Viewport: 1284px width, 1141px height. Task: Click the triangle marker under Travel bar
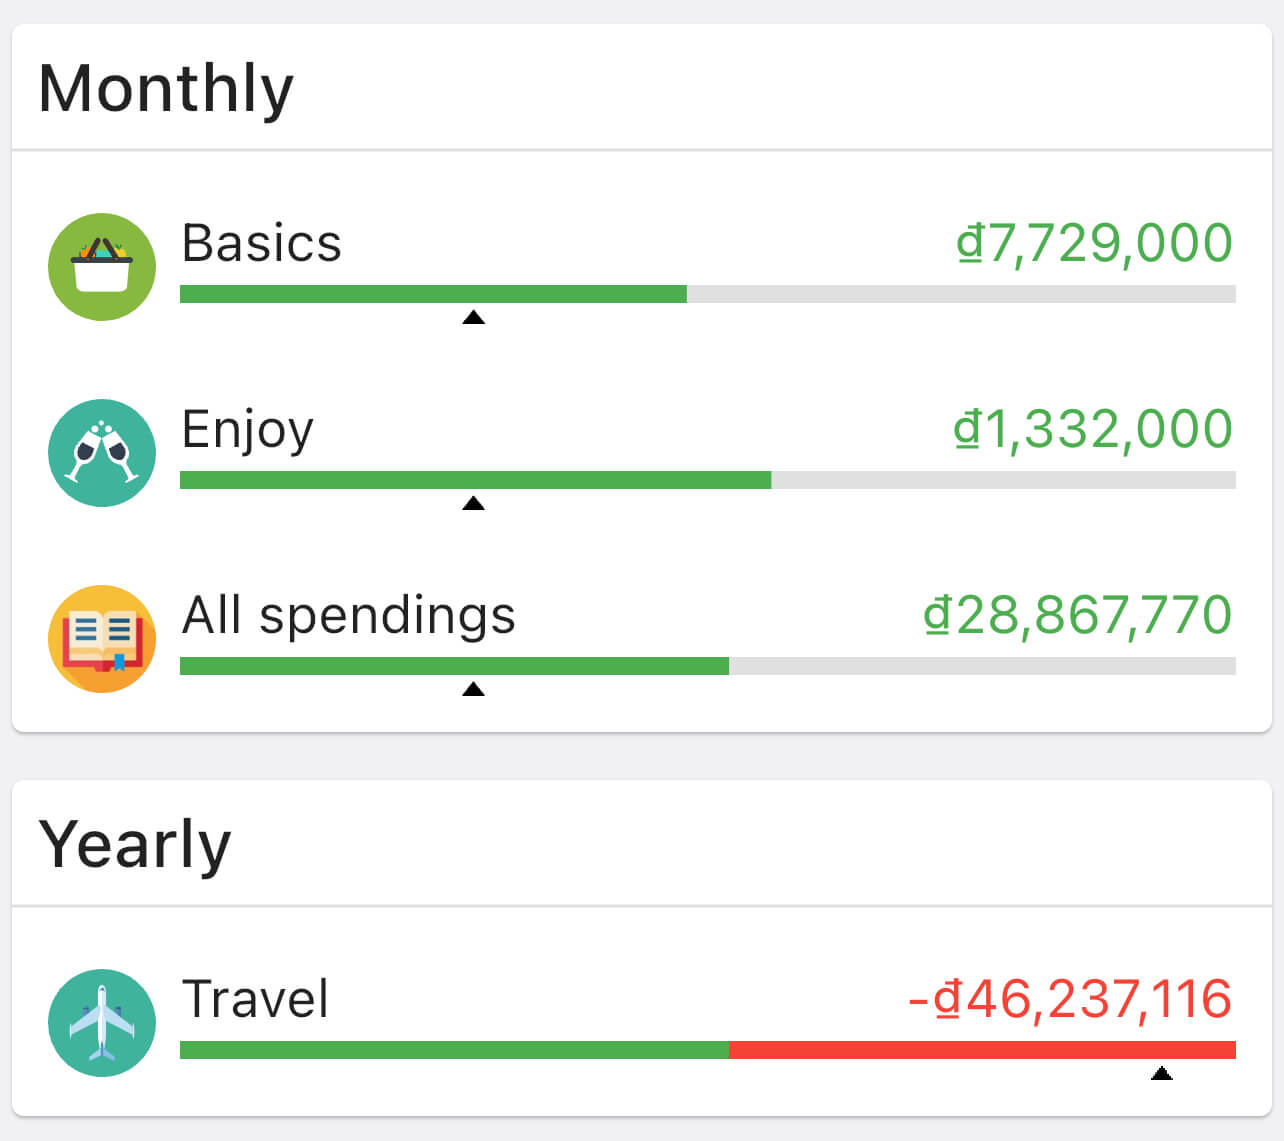tap(1161, 1074)
